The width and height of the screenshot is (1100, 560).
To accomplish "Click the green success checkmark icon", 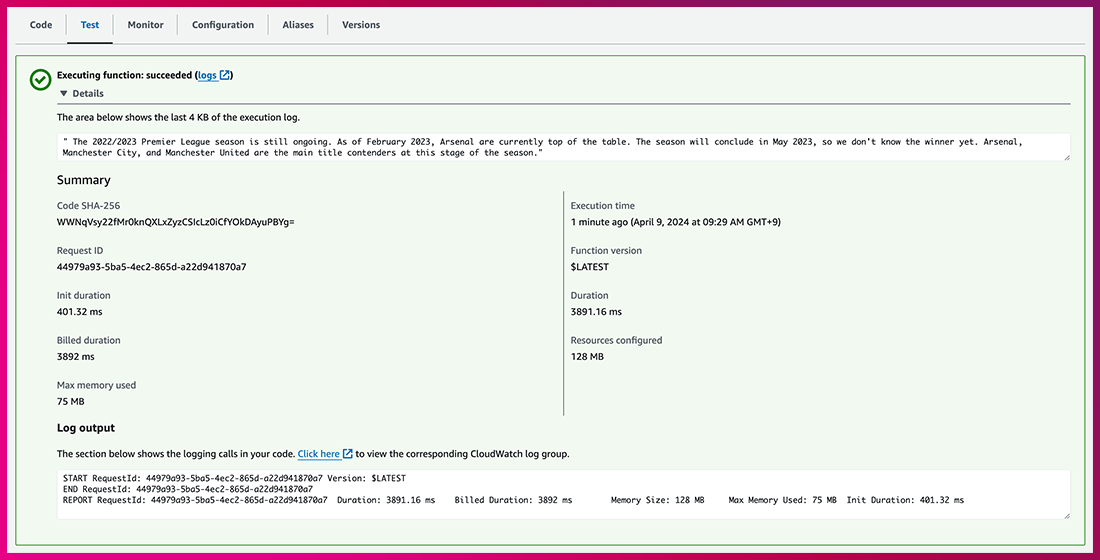I will 41,80.
